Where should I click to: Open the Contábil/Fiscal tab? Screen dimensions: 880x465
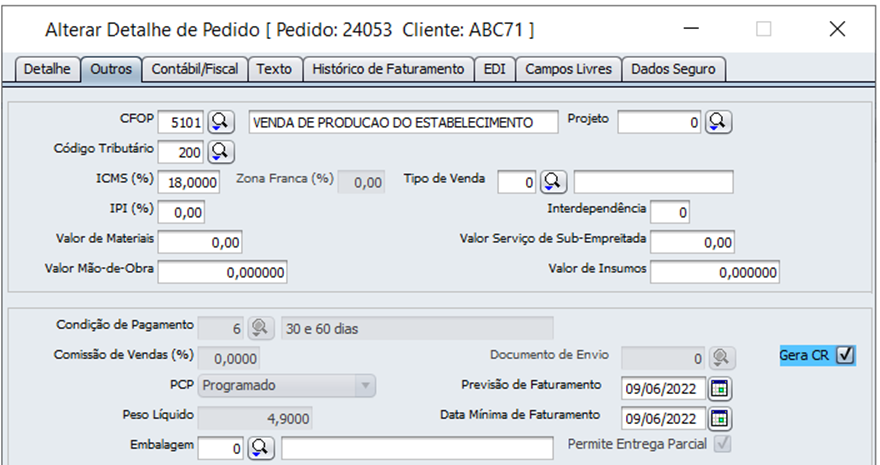click(195, 69)
